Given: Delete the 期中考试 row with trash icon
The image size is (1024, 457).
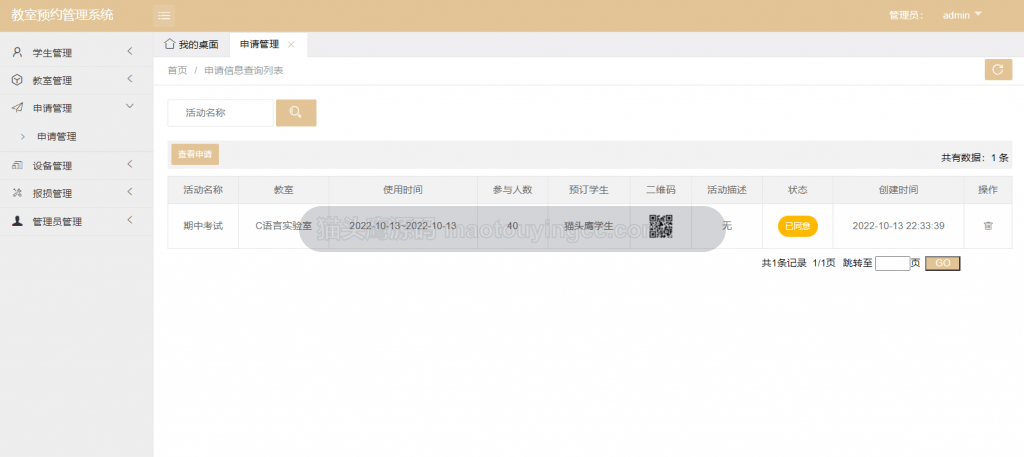Looking at the screenshot, I should (x=987, y=226).
